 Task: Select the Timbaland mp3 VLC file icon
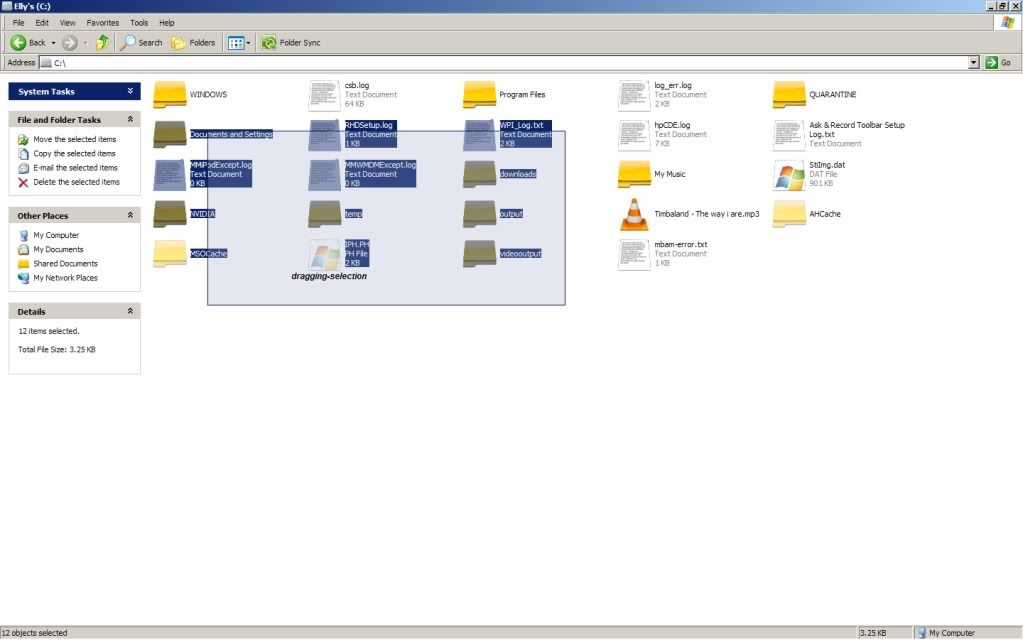click(634, 214)
